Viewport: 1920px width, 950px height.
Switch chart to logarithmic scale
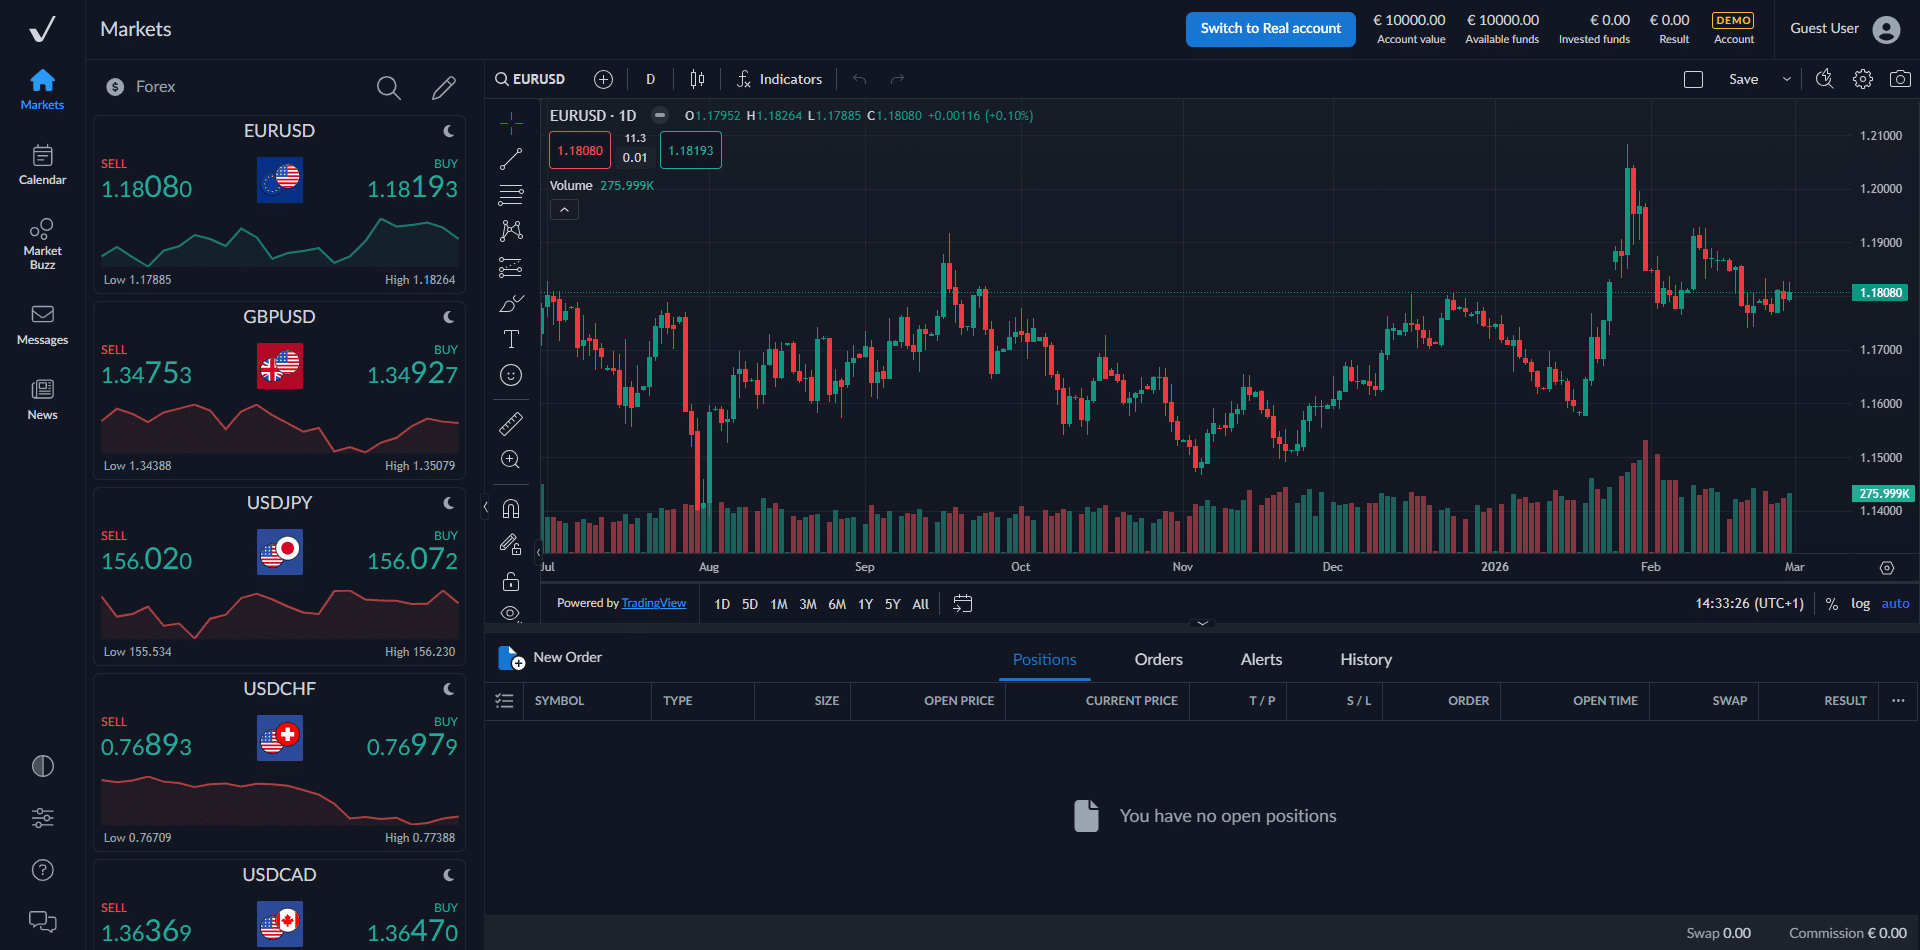pos(1860,603)
